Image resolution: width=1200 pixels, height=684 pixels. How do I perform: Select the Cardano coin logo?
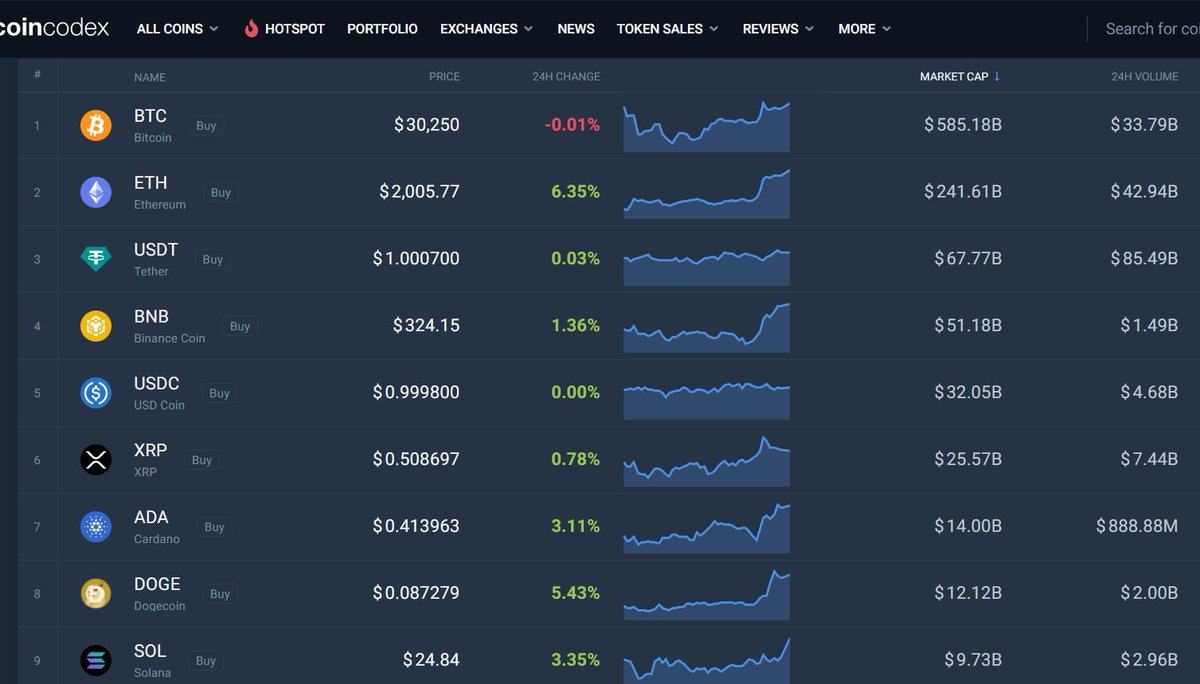pos(95,526)
